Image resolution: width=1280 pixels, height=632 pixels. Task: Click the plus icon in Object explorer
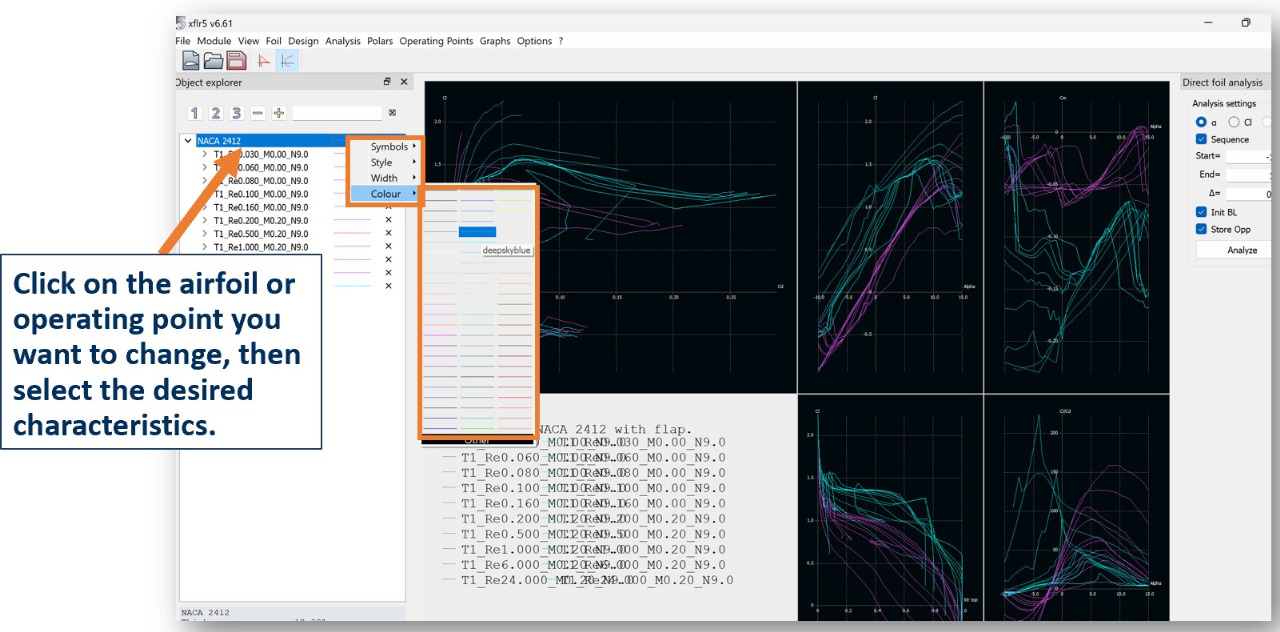(x=279, y=114)
